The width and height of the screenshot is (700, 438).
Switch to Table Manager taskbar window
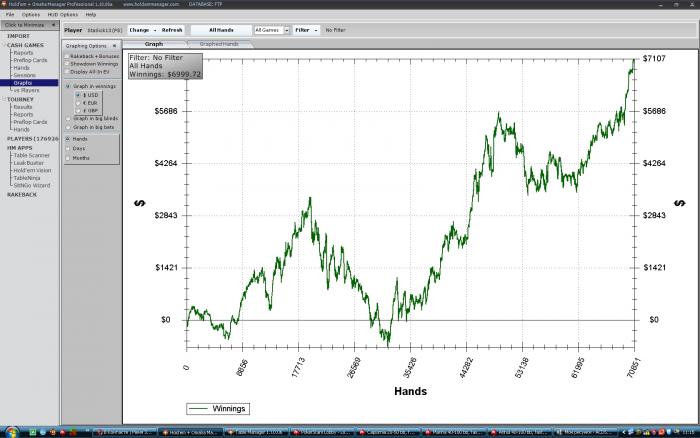[255, 432]
